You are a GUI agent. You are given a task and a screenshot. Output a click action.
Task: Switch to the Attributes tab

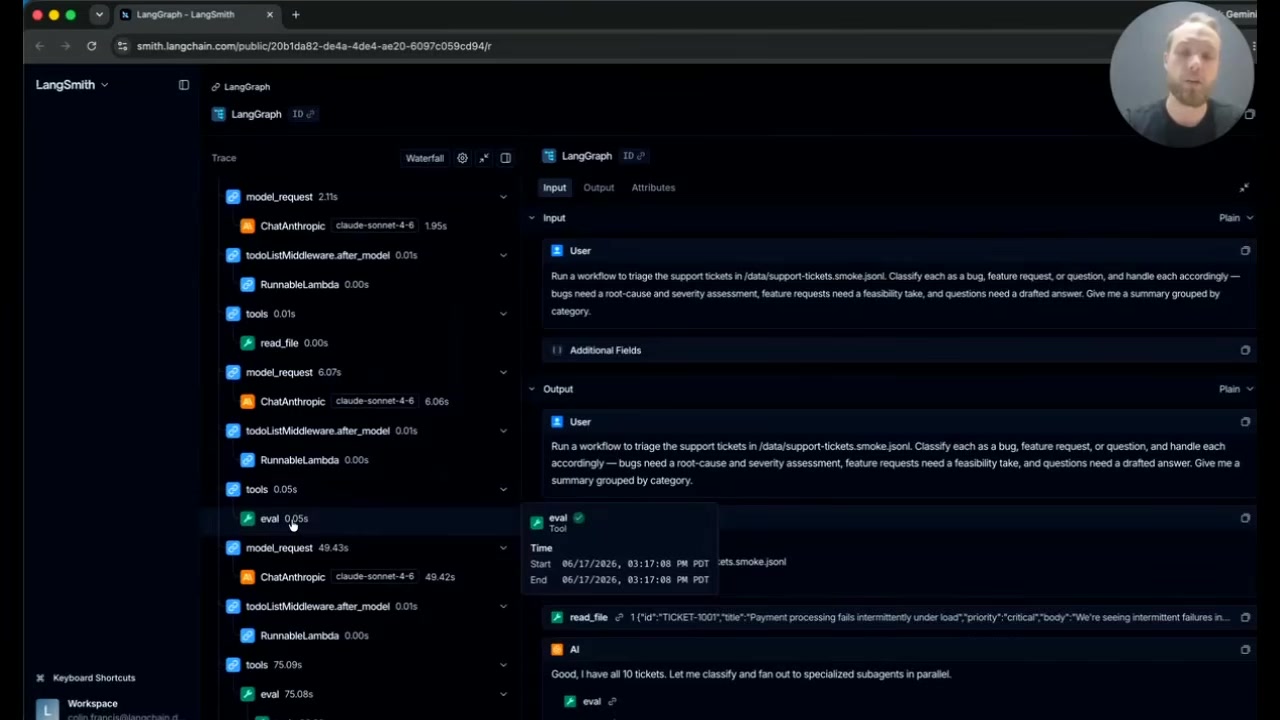click(x=653, y=188)
